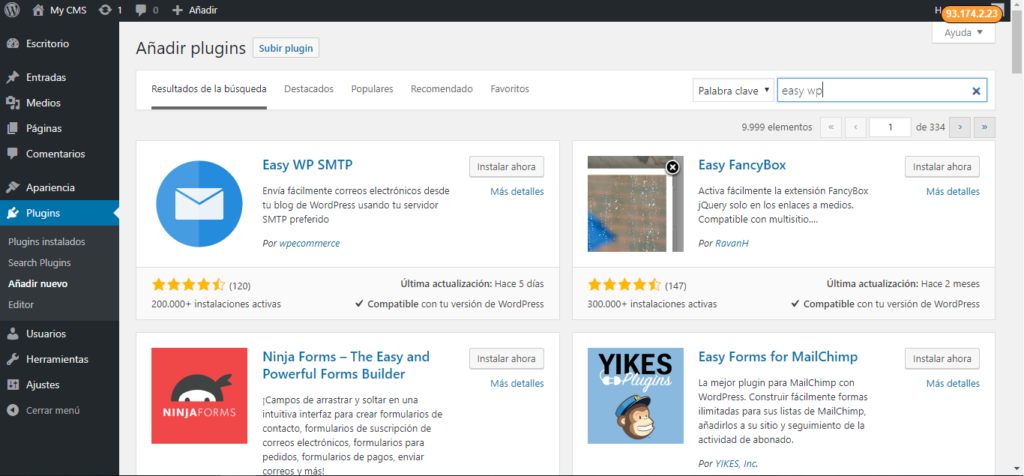Screen dimensions: 1024x476
Task: Open the Apariencia section
Action: [x=50, y=187]
